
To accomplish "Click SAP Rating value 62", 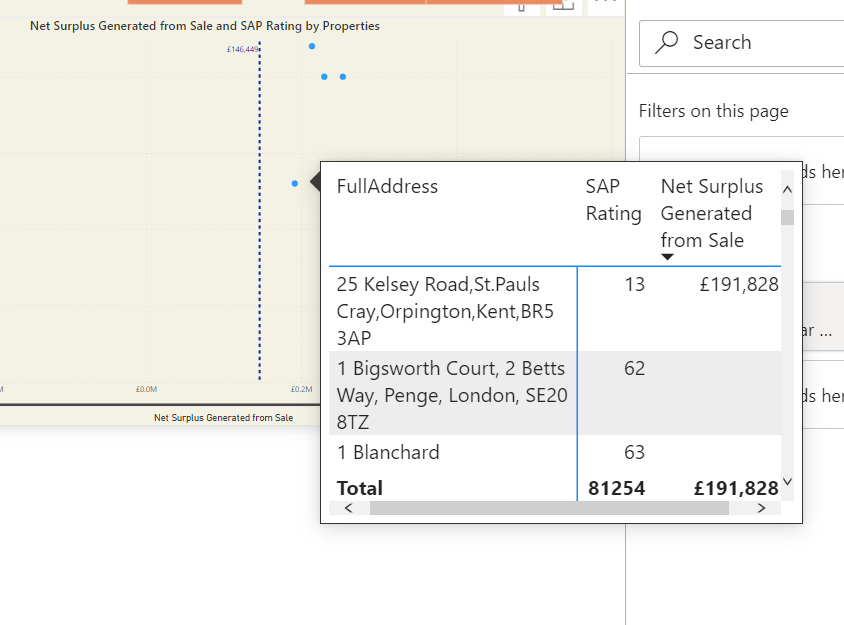I will click(x=635, y=368).
